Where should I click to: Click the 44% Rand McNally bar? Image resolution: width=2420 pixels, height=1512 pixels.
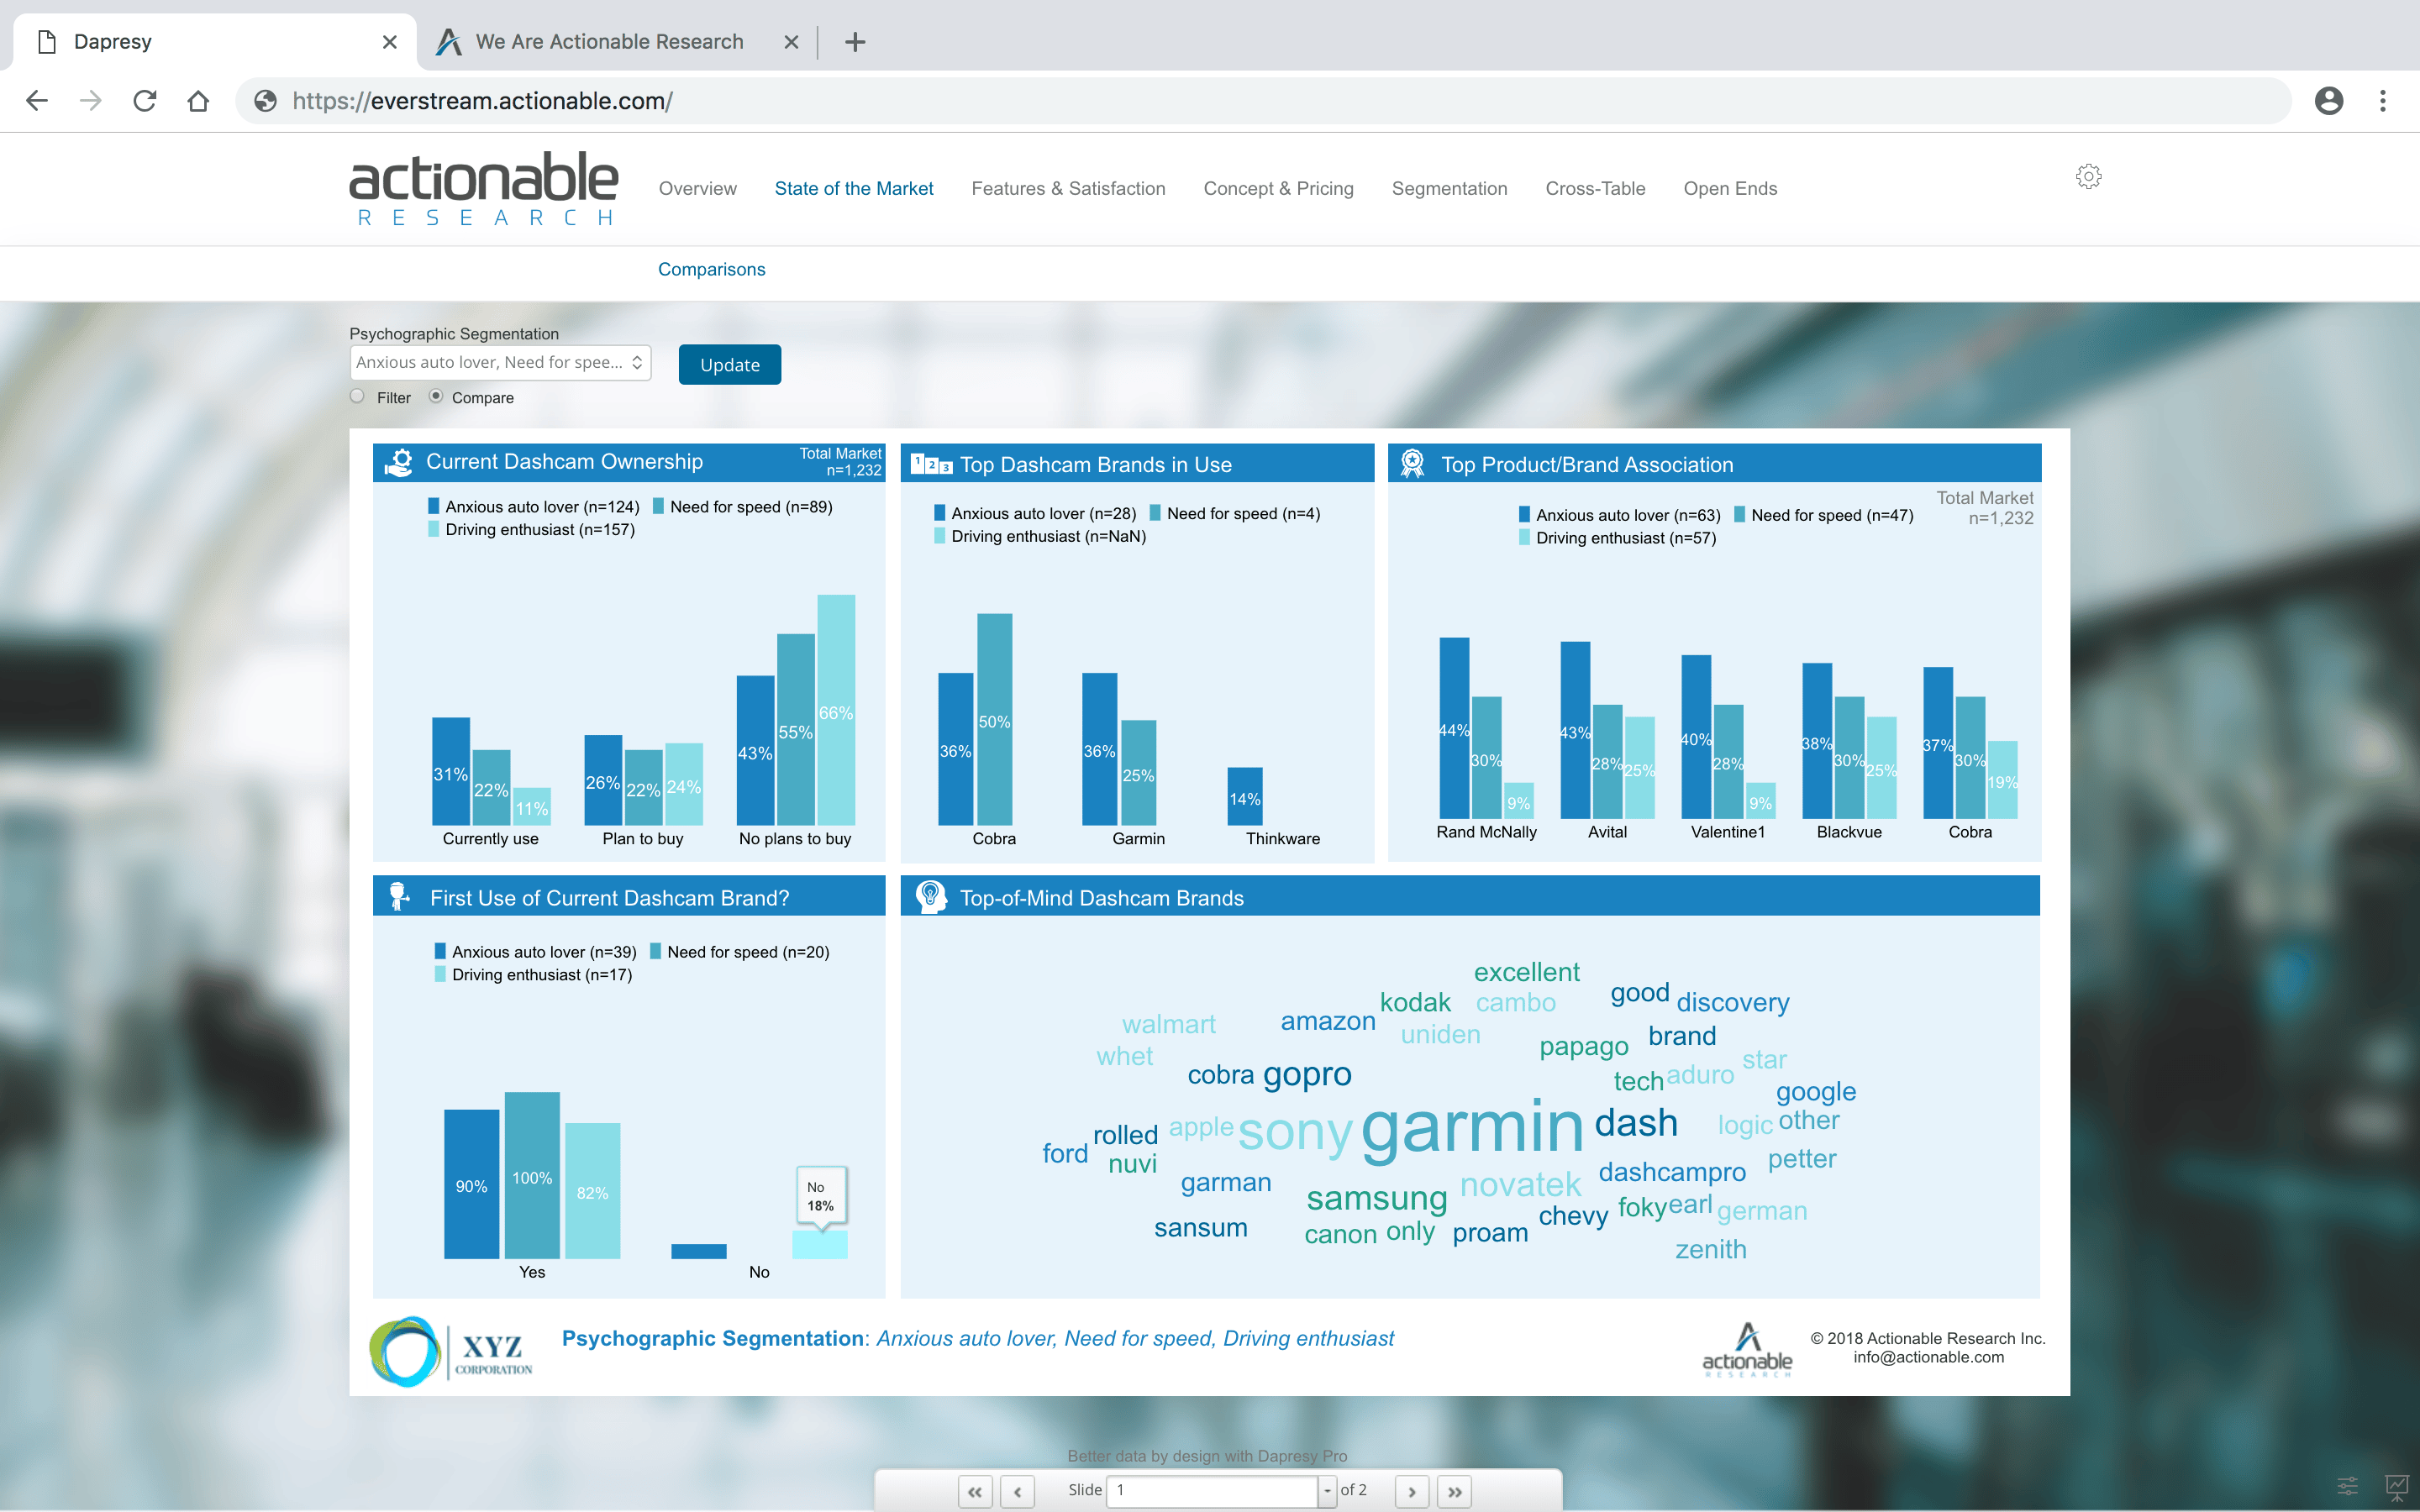pos(1454,728)
